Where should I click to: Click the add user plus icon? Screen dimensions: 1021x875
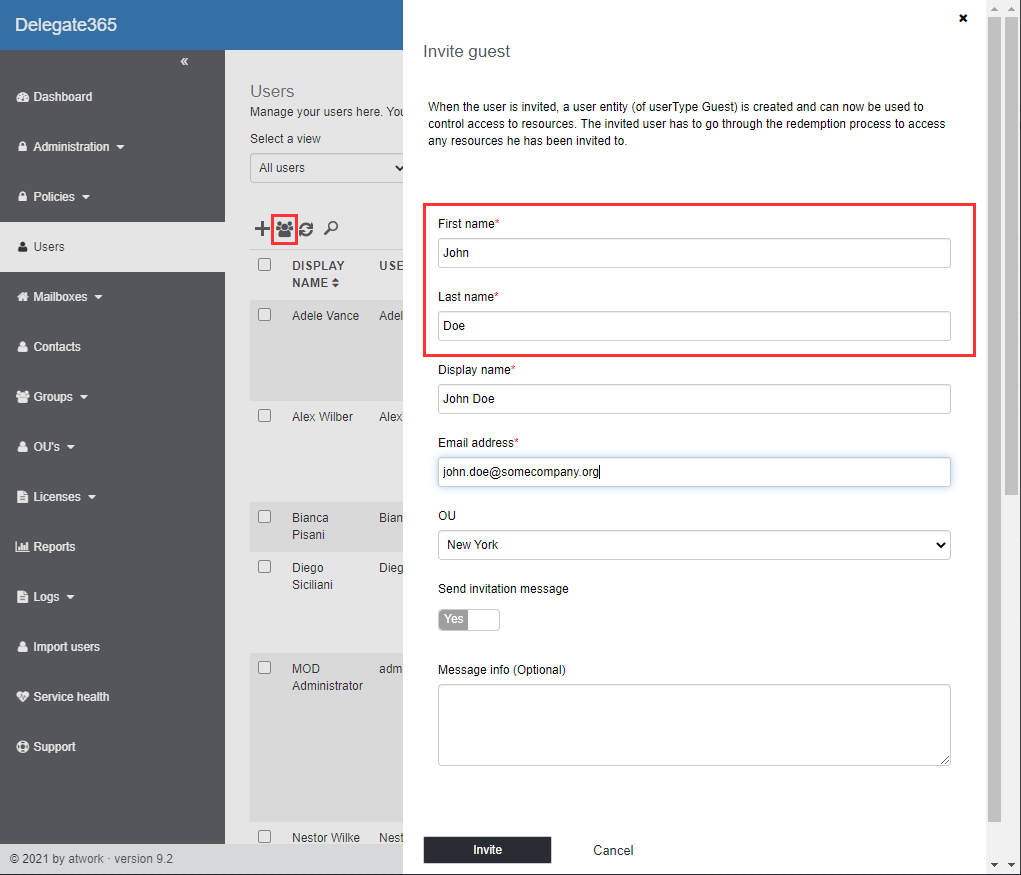pyautogui.click(x=262, y=229)
